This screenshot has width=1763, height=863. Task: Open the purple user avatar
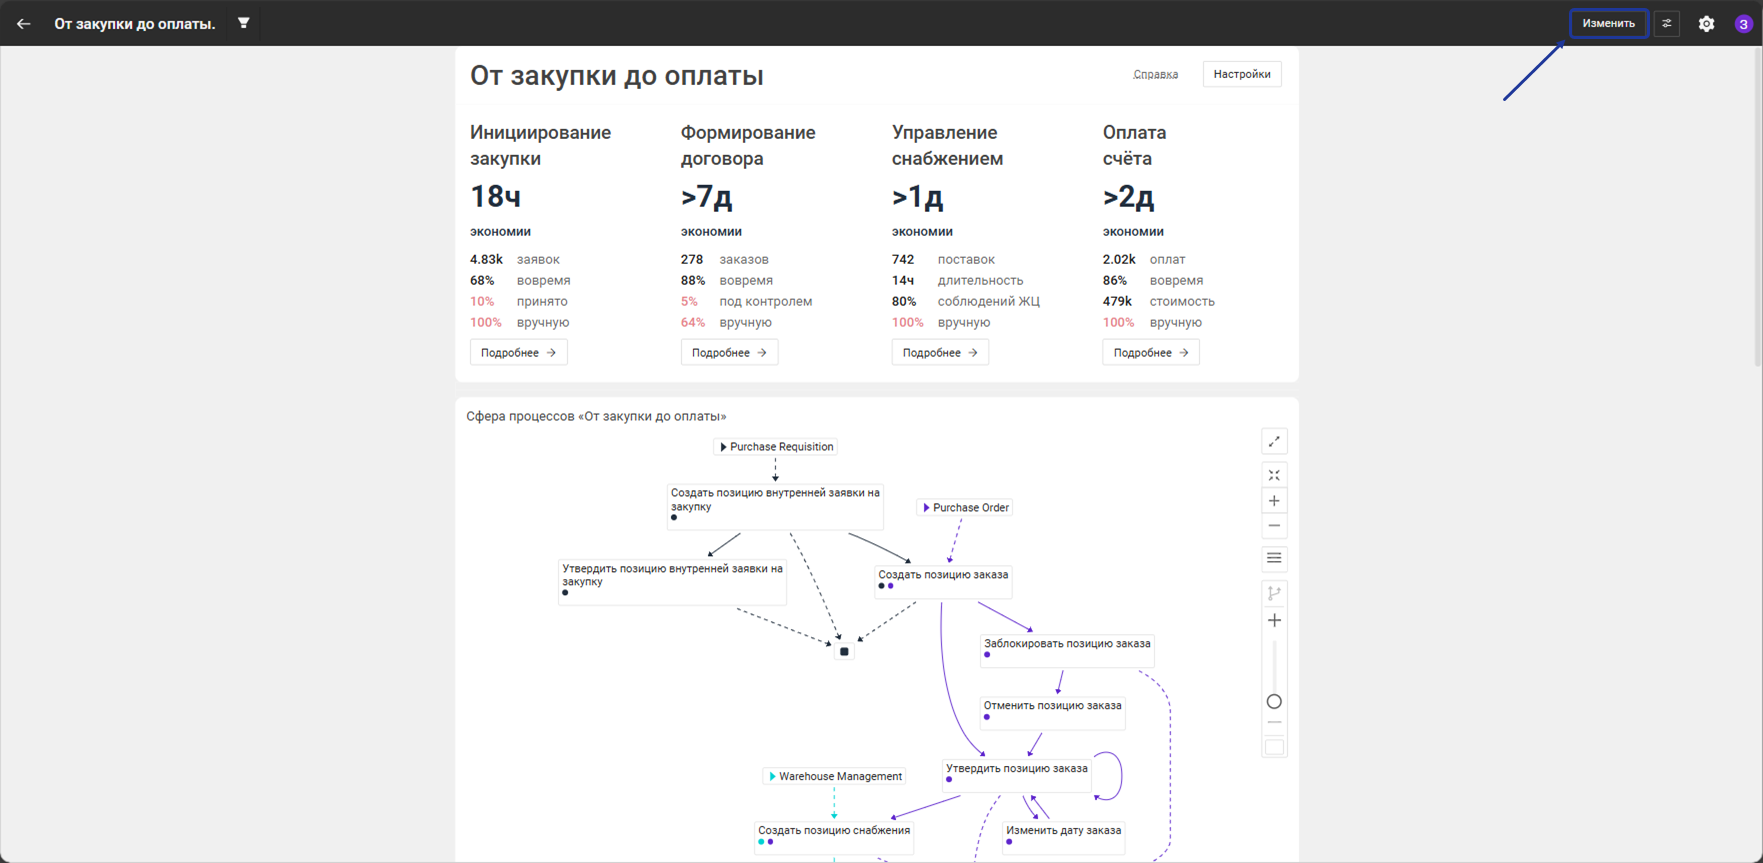(x=1743, y=24)
